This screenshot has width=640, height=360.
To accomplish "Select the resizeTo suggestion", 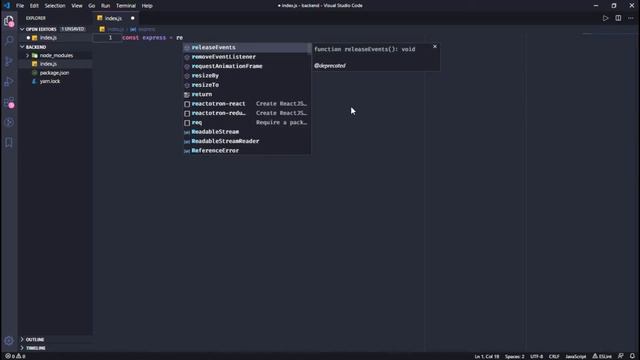I will [x=247, y=85].
